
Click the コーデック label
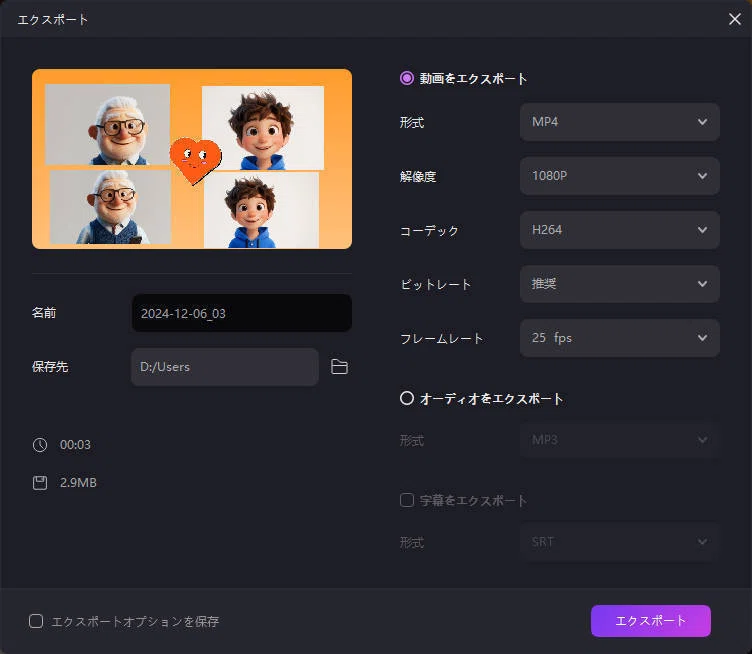(429, 231)
